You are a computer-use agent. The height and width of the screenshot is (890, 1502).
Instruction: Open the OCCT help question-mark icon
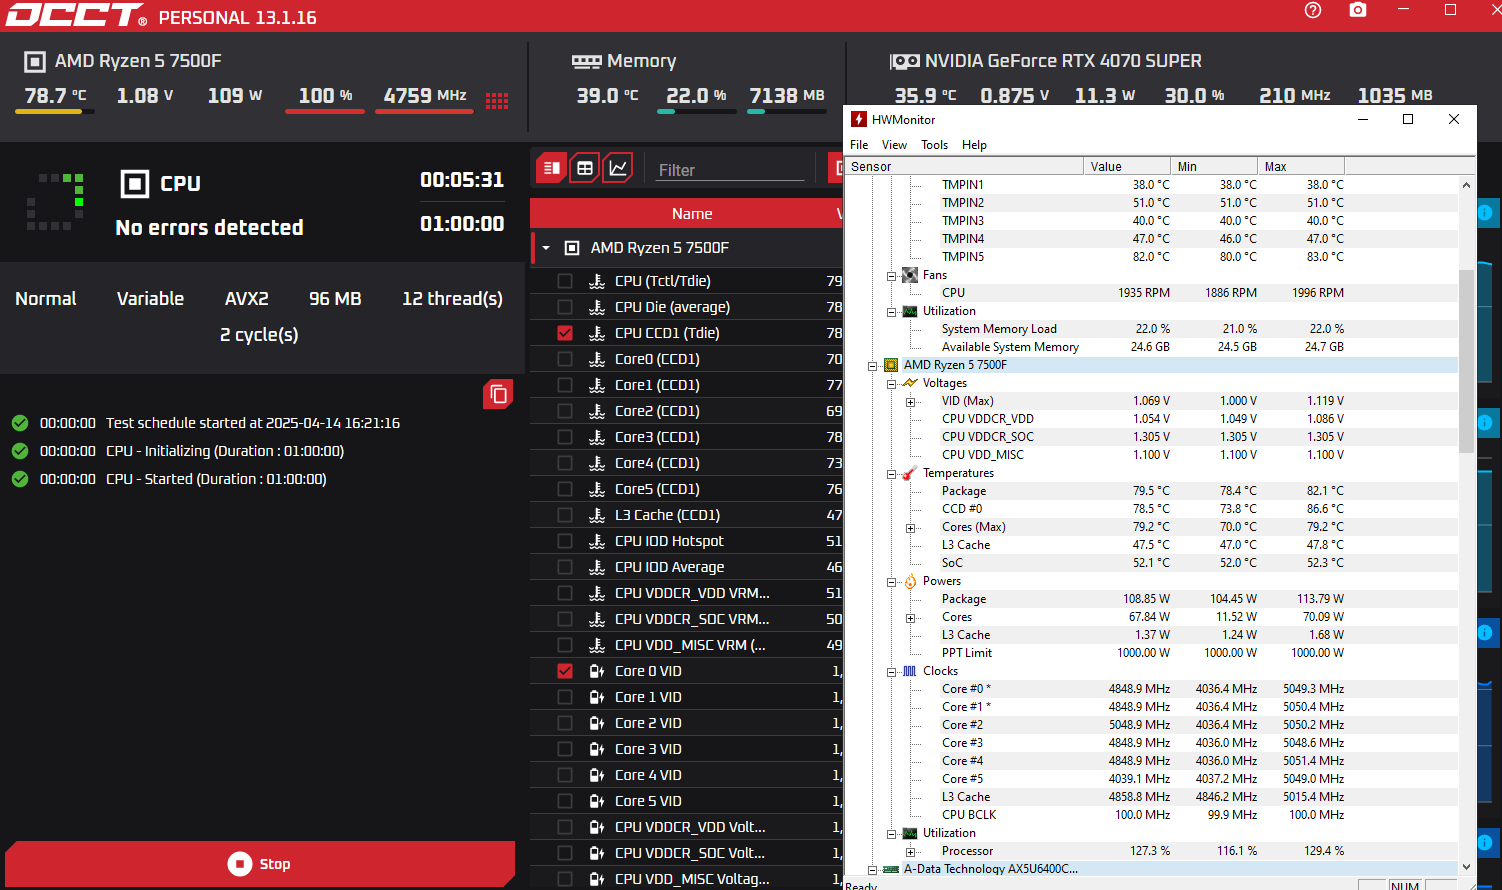(x=1313, y=10)
